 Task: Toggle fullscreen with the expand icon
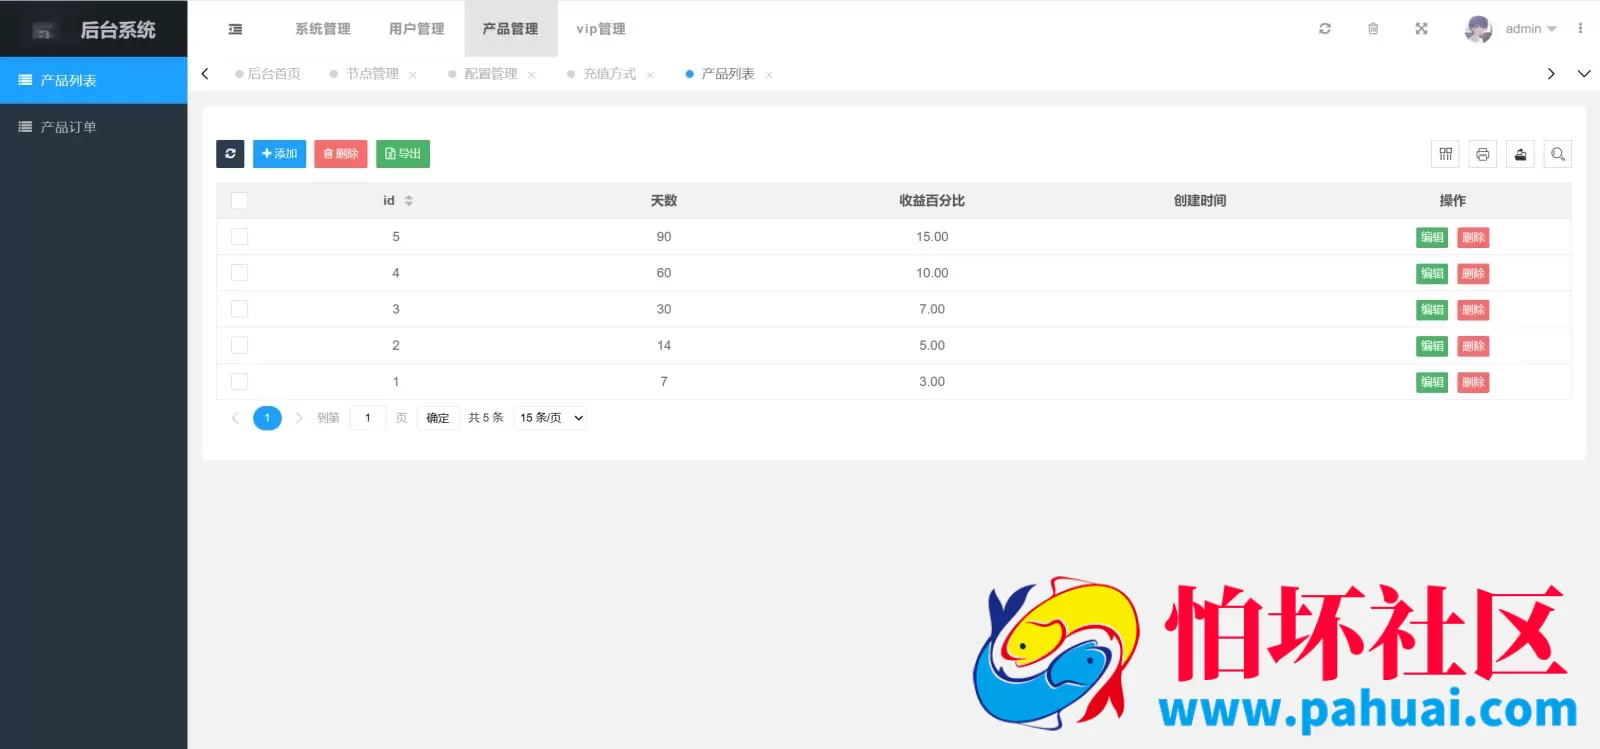tap(1421, 29)
